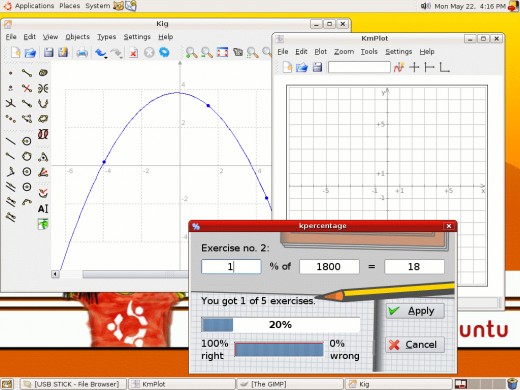The width and height of the screenshot is (520, 390).
Task: Click the Zoom In magnifier in Kig
Action: point(191,52)
